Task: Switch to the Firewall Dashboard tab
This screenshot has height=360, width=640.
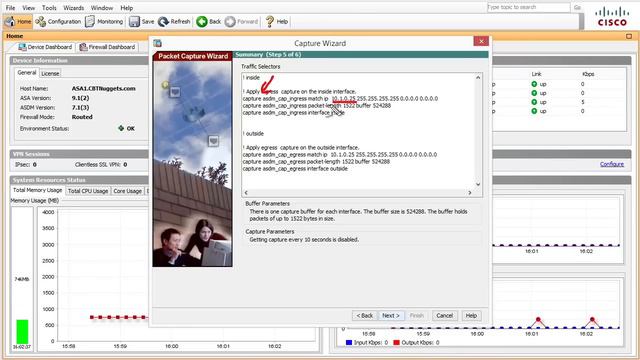Action: 107,47
